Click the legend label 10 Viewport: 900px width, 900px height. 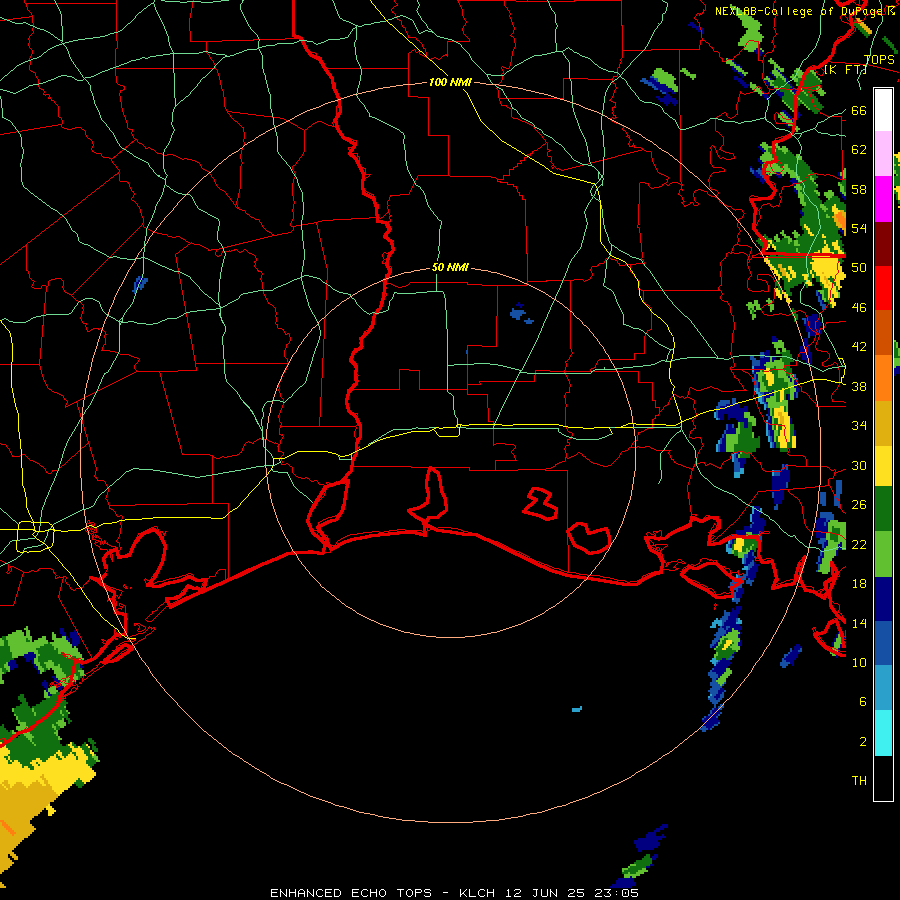pyautogui.click(x=859, y=663)
